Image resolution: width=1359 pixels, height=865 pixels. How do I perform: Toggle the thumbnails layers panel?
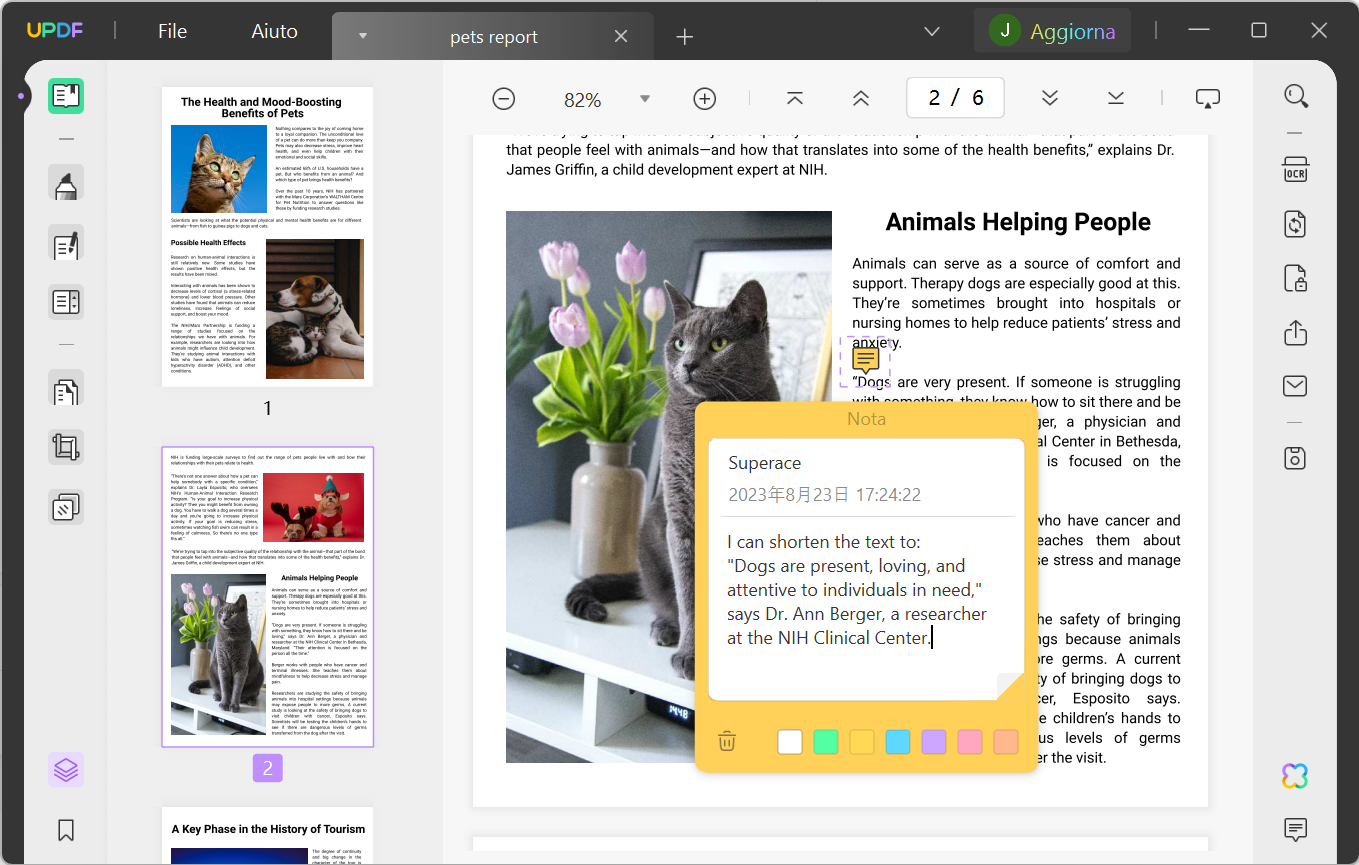pos(66,770)
